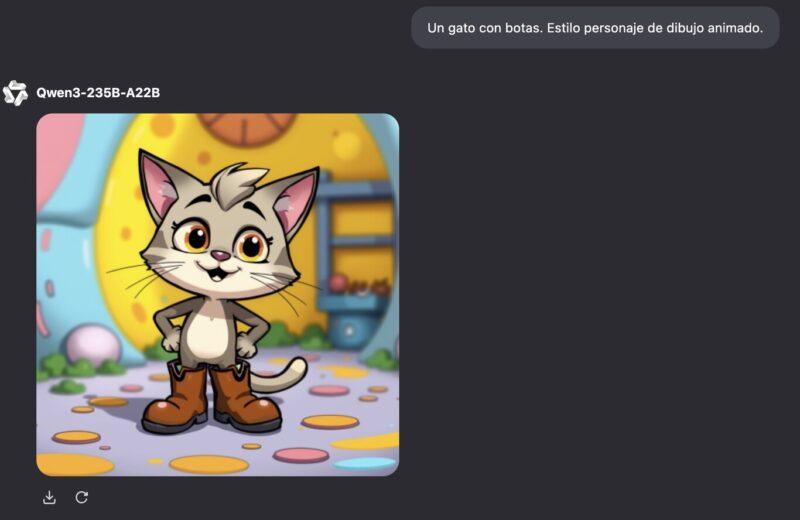Image resolution: width=800 pixels, height=520 pixels.
Task: Open the generated cat with boots image
Action: coord(218,295)
